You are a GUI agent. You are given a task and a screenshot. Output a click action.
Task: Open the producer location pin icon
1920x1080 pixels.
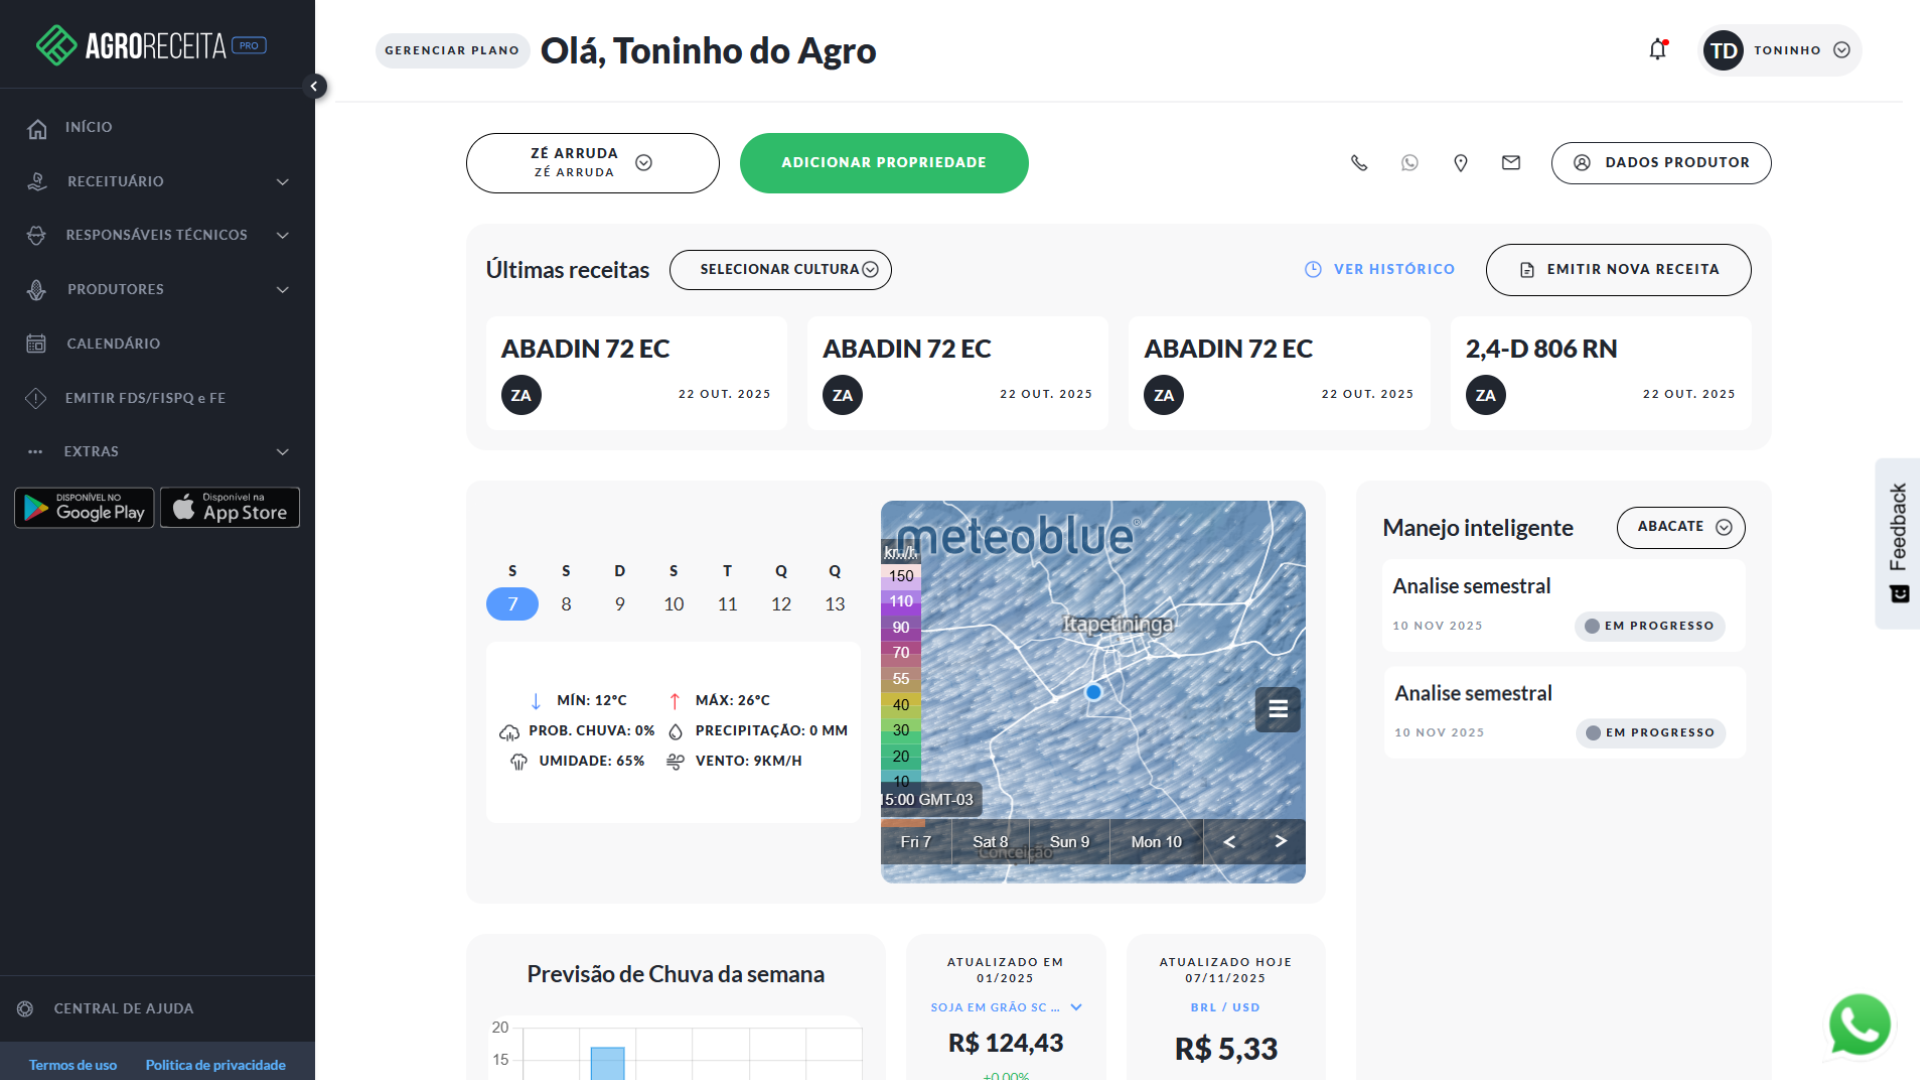[x=1460, y=163]
